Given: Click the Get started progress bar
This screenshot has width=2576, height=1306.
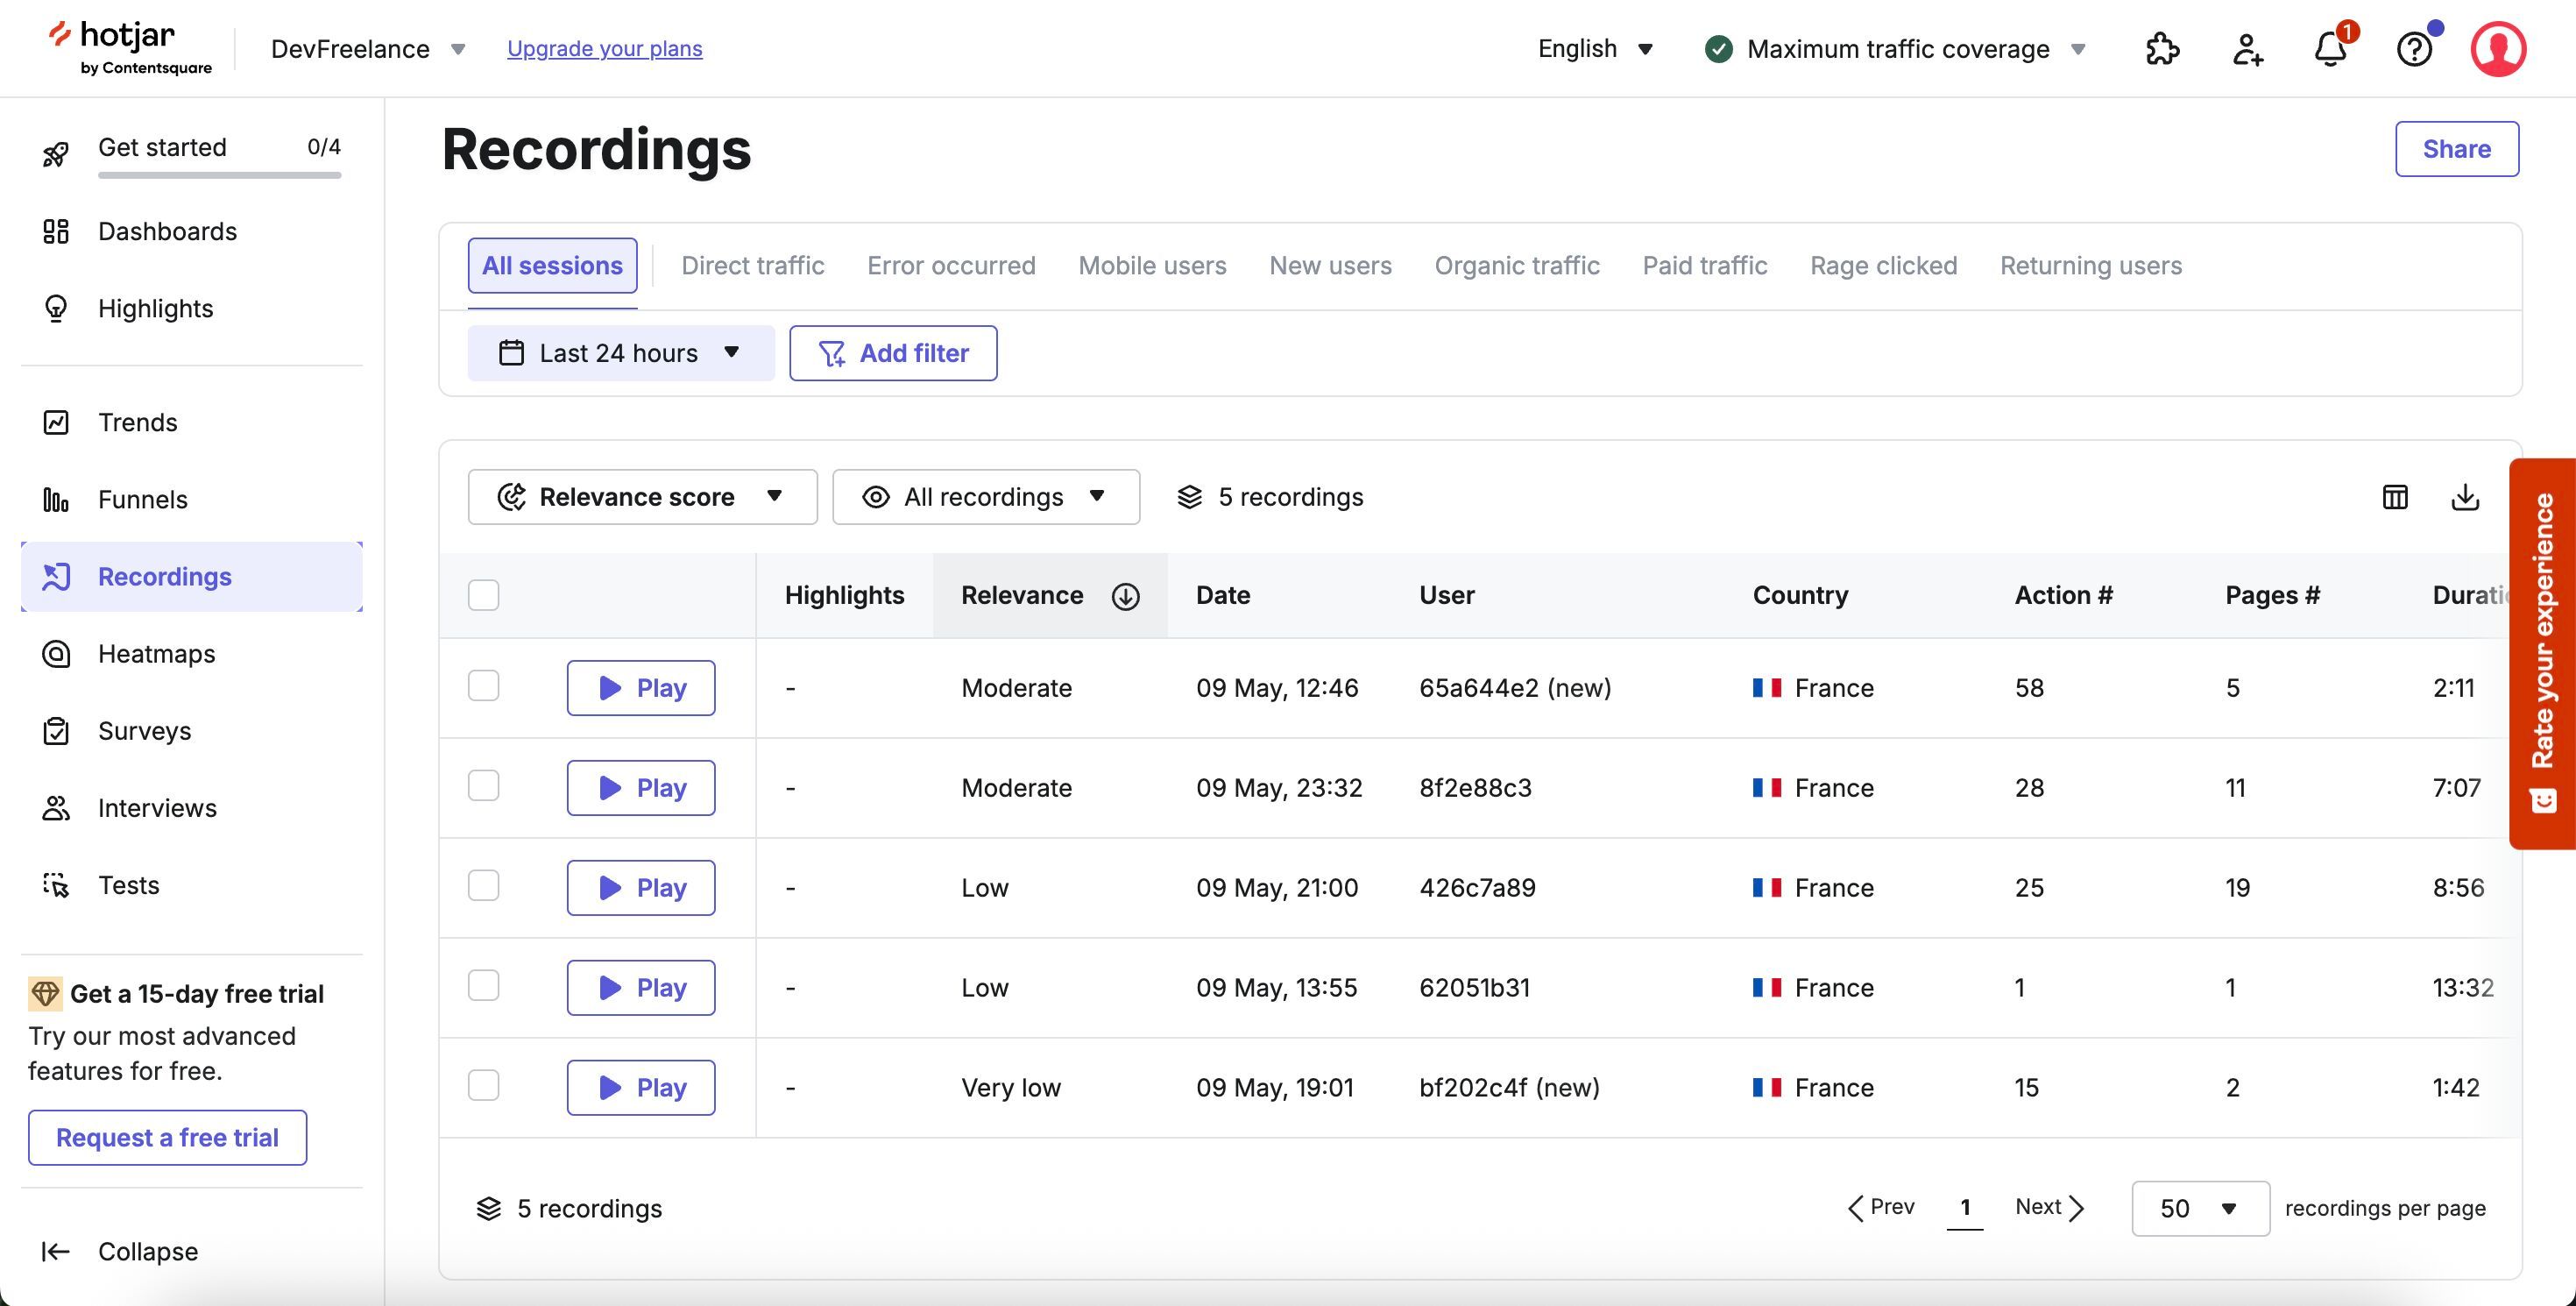Looking at the screenshot, I should pos(219,176).
